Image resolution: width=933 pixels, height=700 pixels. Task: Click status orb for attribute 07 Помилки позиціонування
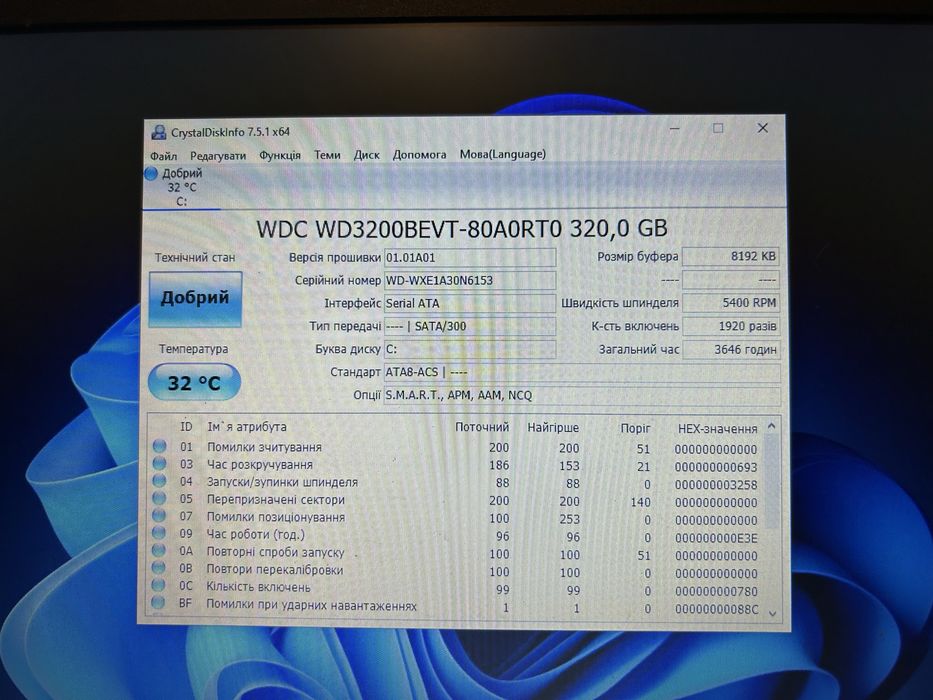point(159,515)
